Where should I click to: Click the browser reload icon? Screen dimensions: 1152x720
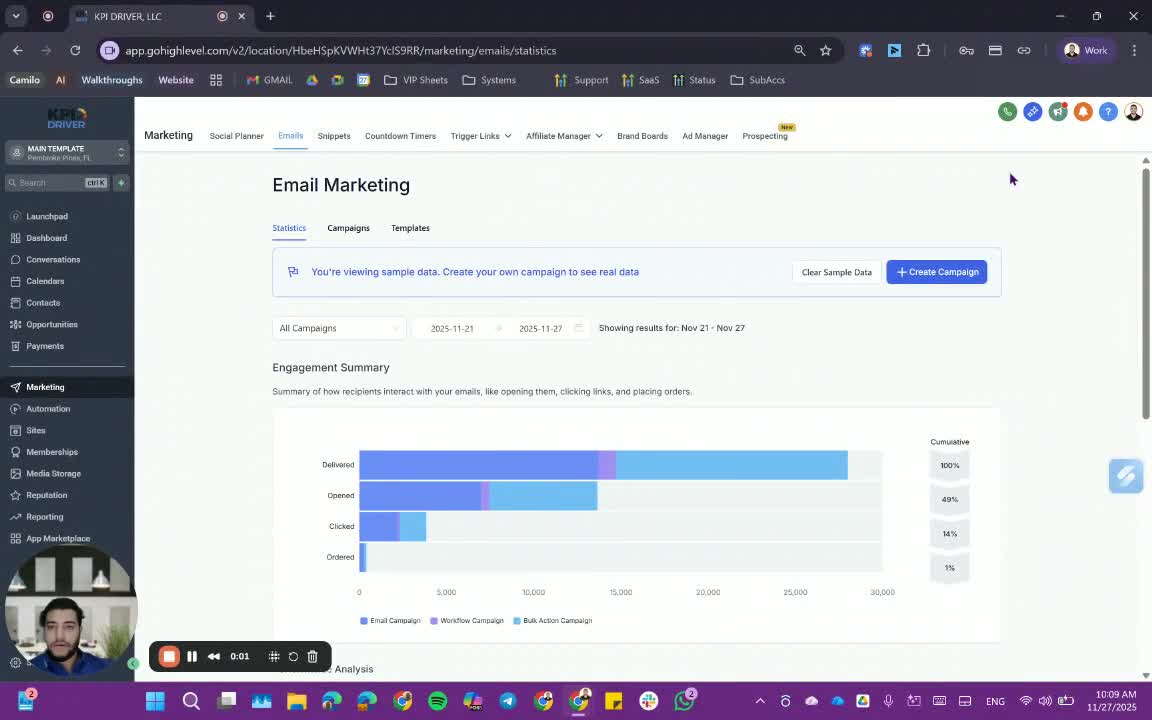(x=75, y=51)
